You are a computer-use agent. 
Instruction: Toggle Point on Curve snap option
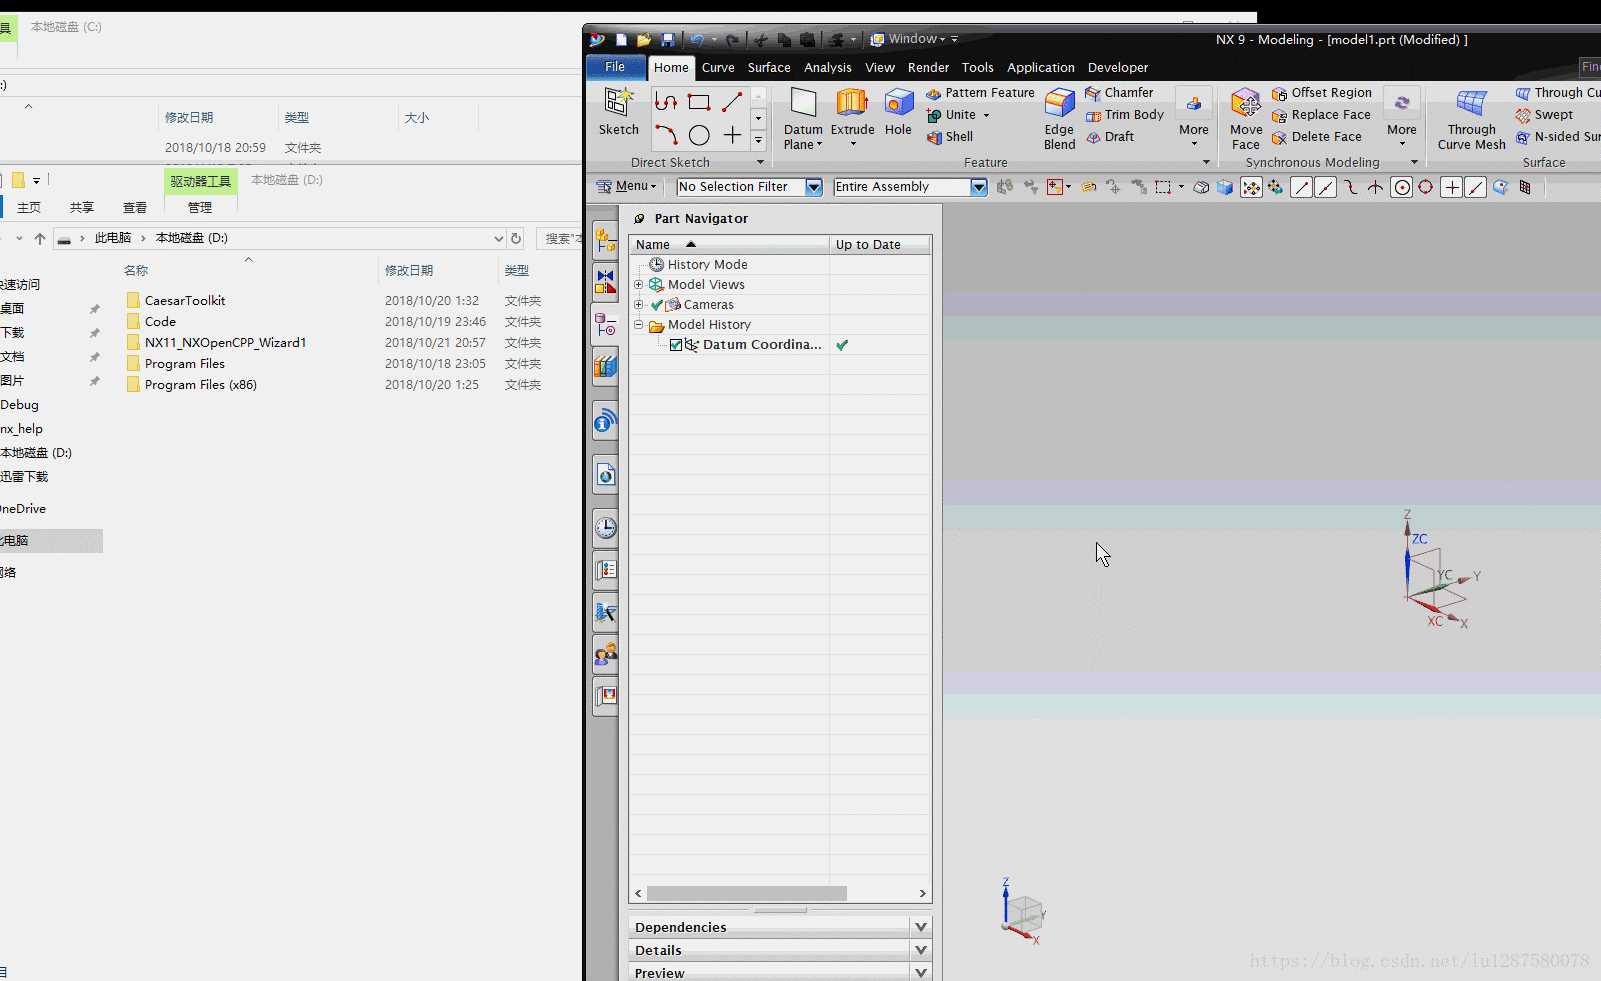tap(1476, 187)
